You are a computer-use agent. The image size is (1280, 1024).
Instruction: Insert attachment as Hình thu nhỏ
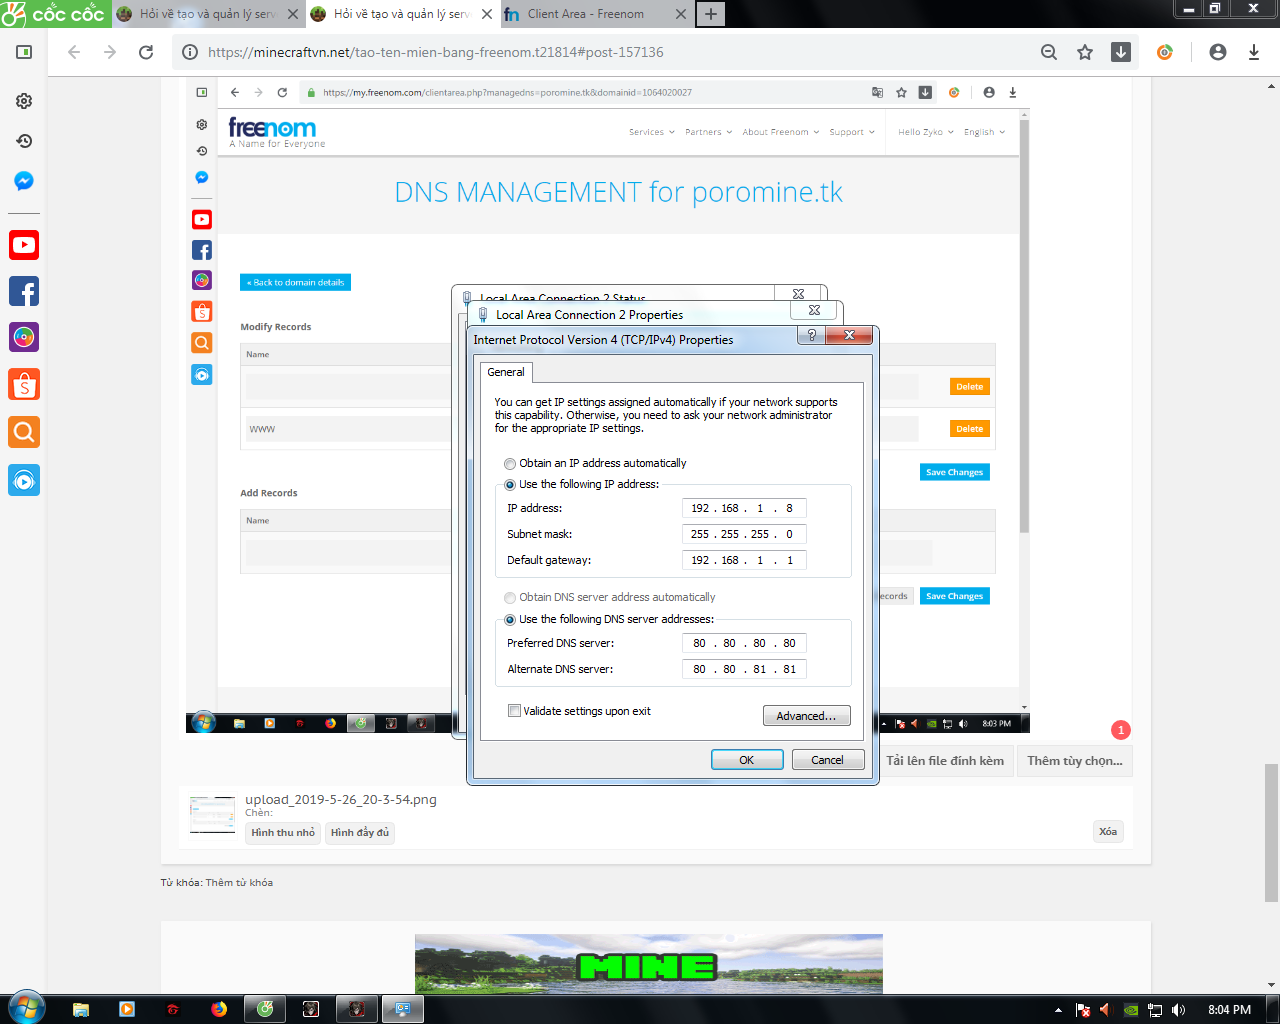tap(283, 833)
